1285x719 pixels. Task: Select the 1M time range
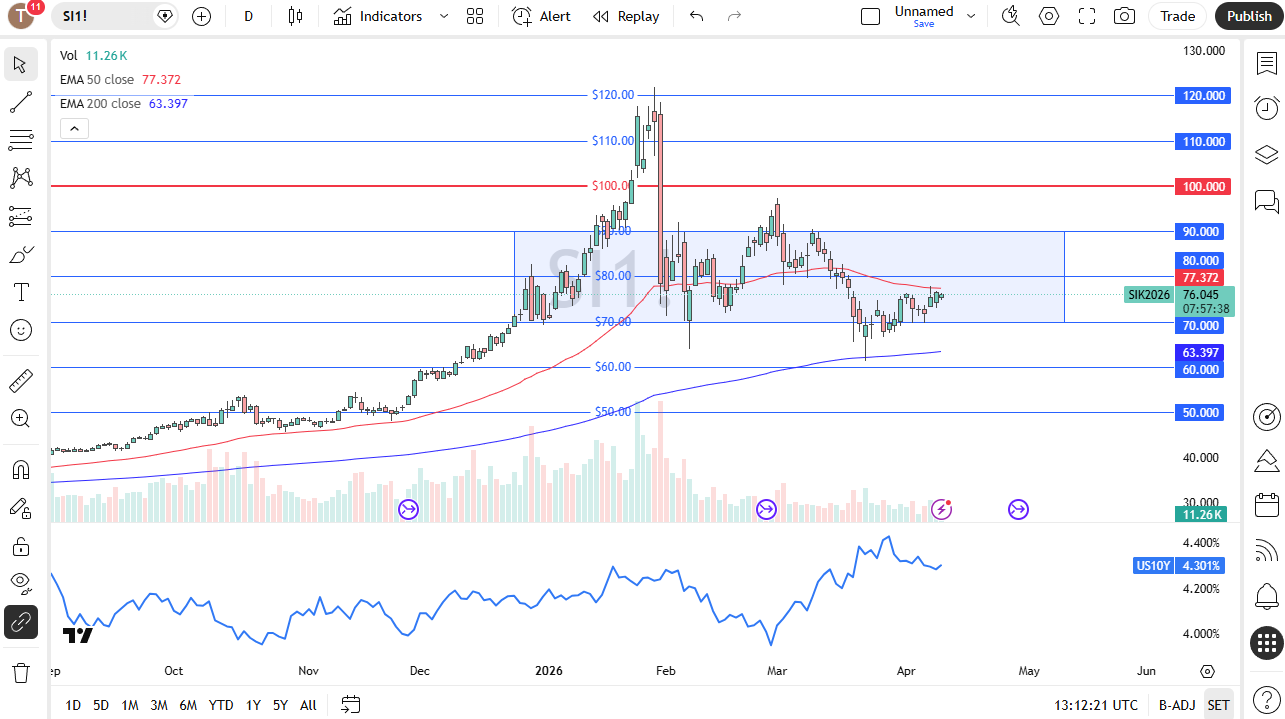130,705
